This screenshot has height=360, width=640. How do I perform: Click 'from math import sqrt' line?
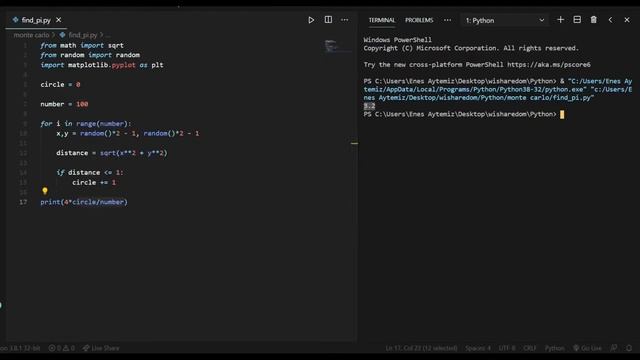(82, 45)
